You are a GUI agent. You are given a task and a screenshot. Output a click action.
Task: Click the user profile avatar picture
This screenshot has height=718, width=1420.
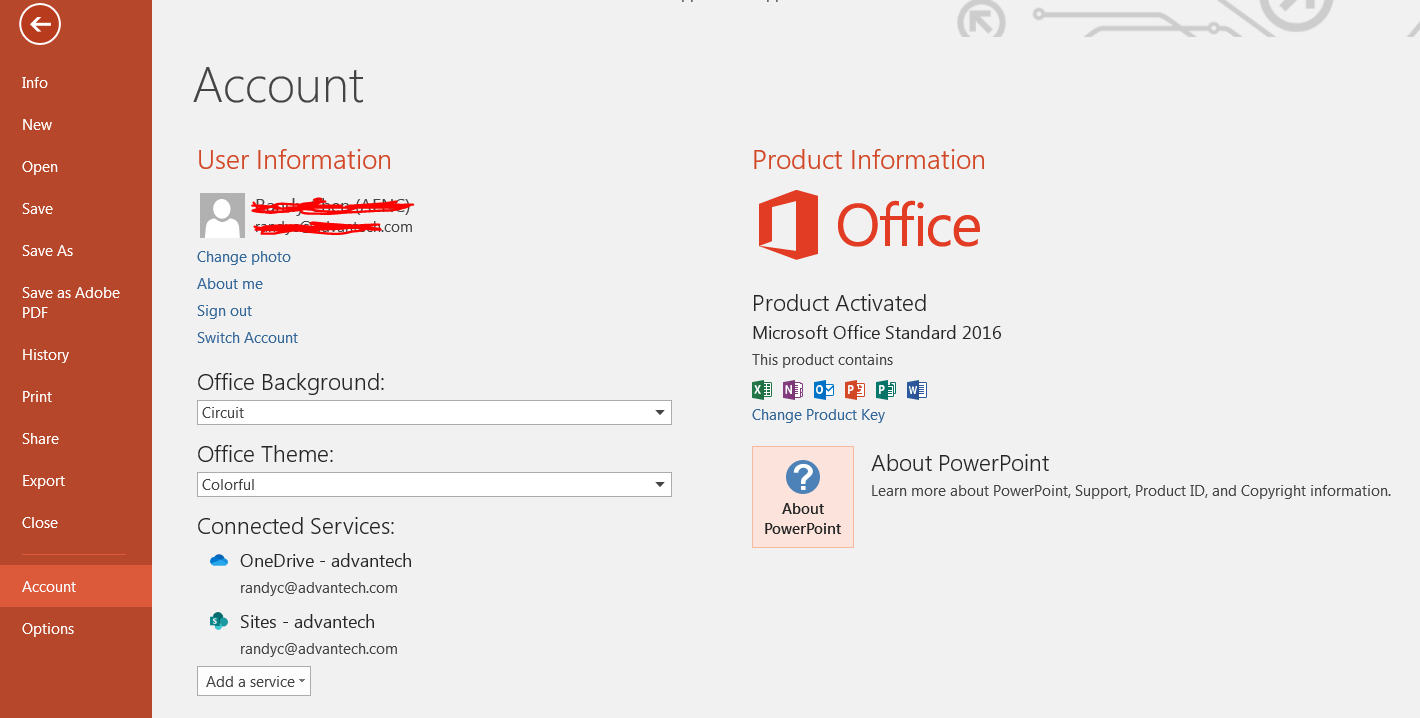tap(222, 215)
